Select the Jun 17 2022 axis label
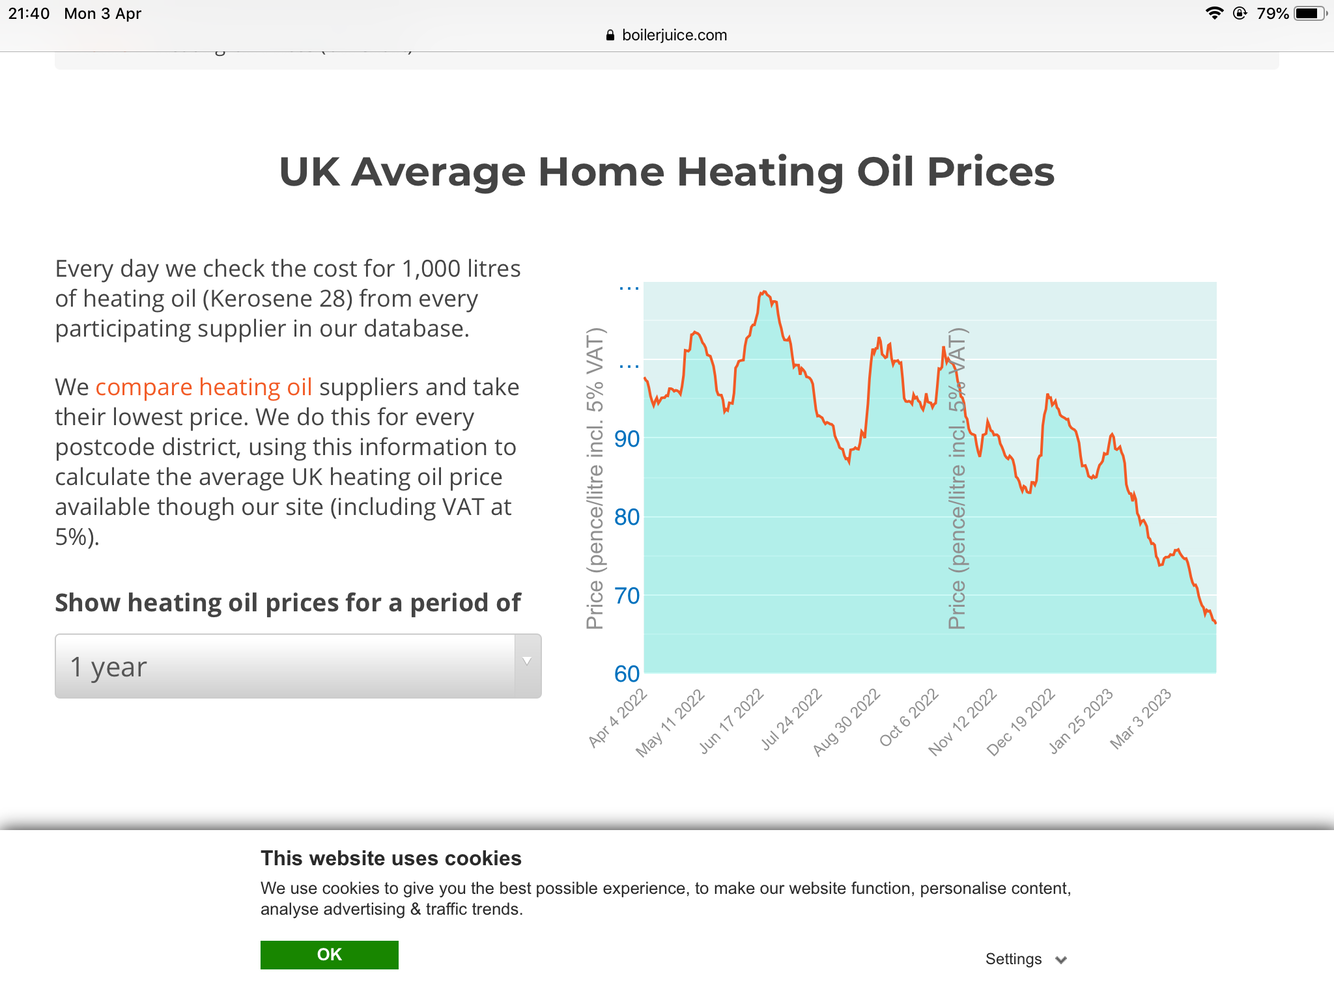The height and width of the screenshot is (1000, 1334). pos(732,720)
